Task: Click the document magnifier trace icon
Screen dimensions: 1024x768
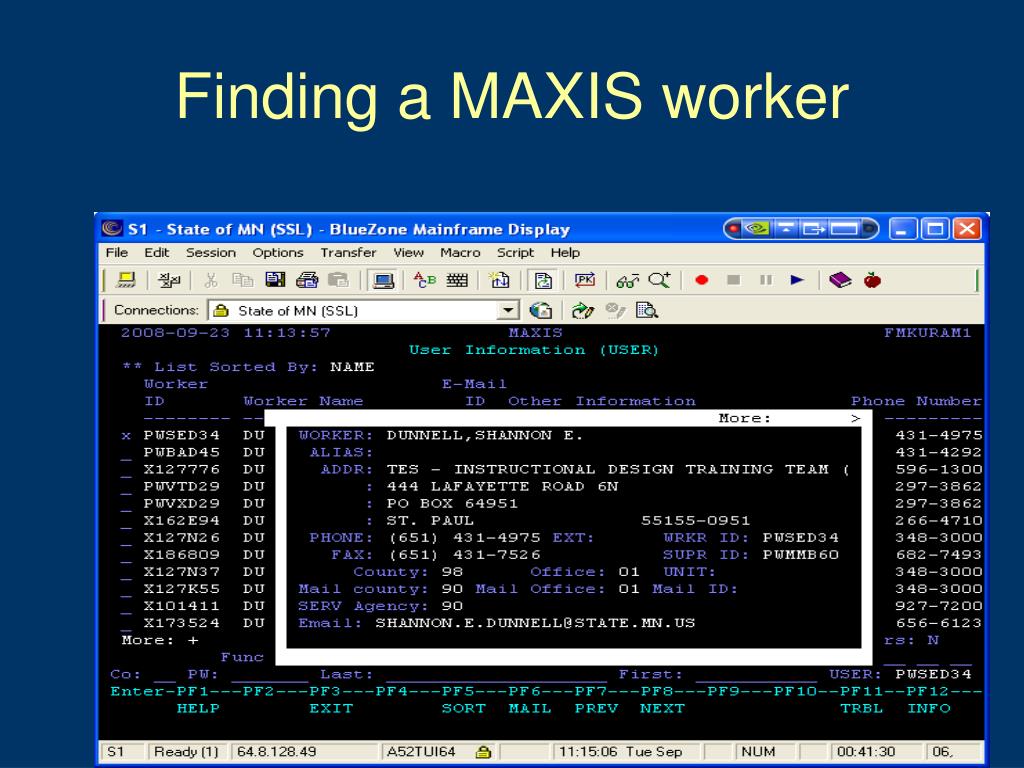Action: tap(647, 310)
